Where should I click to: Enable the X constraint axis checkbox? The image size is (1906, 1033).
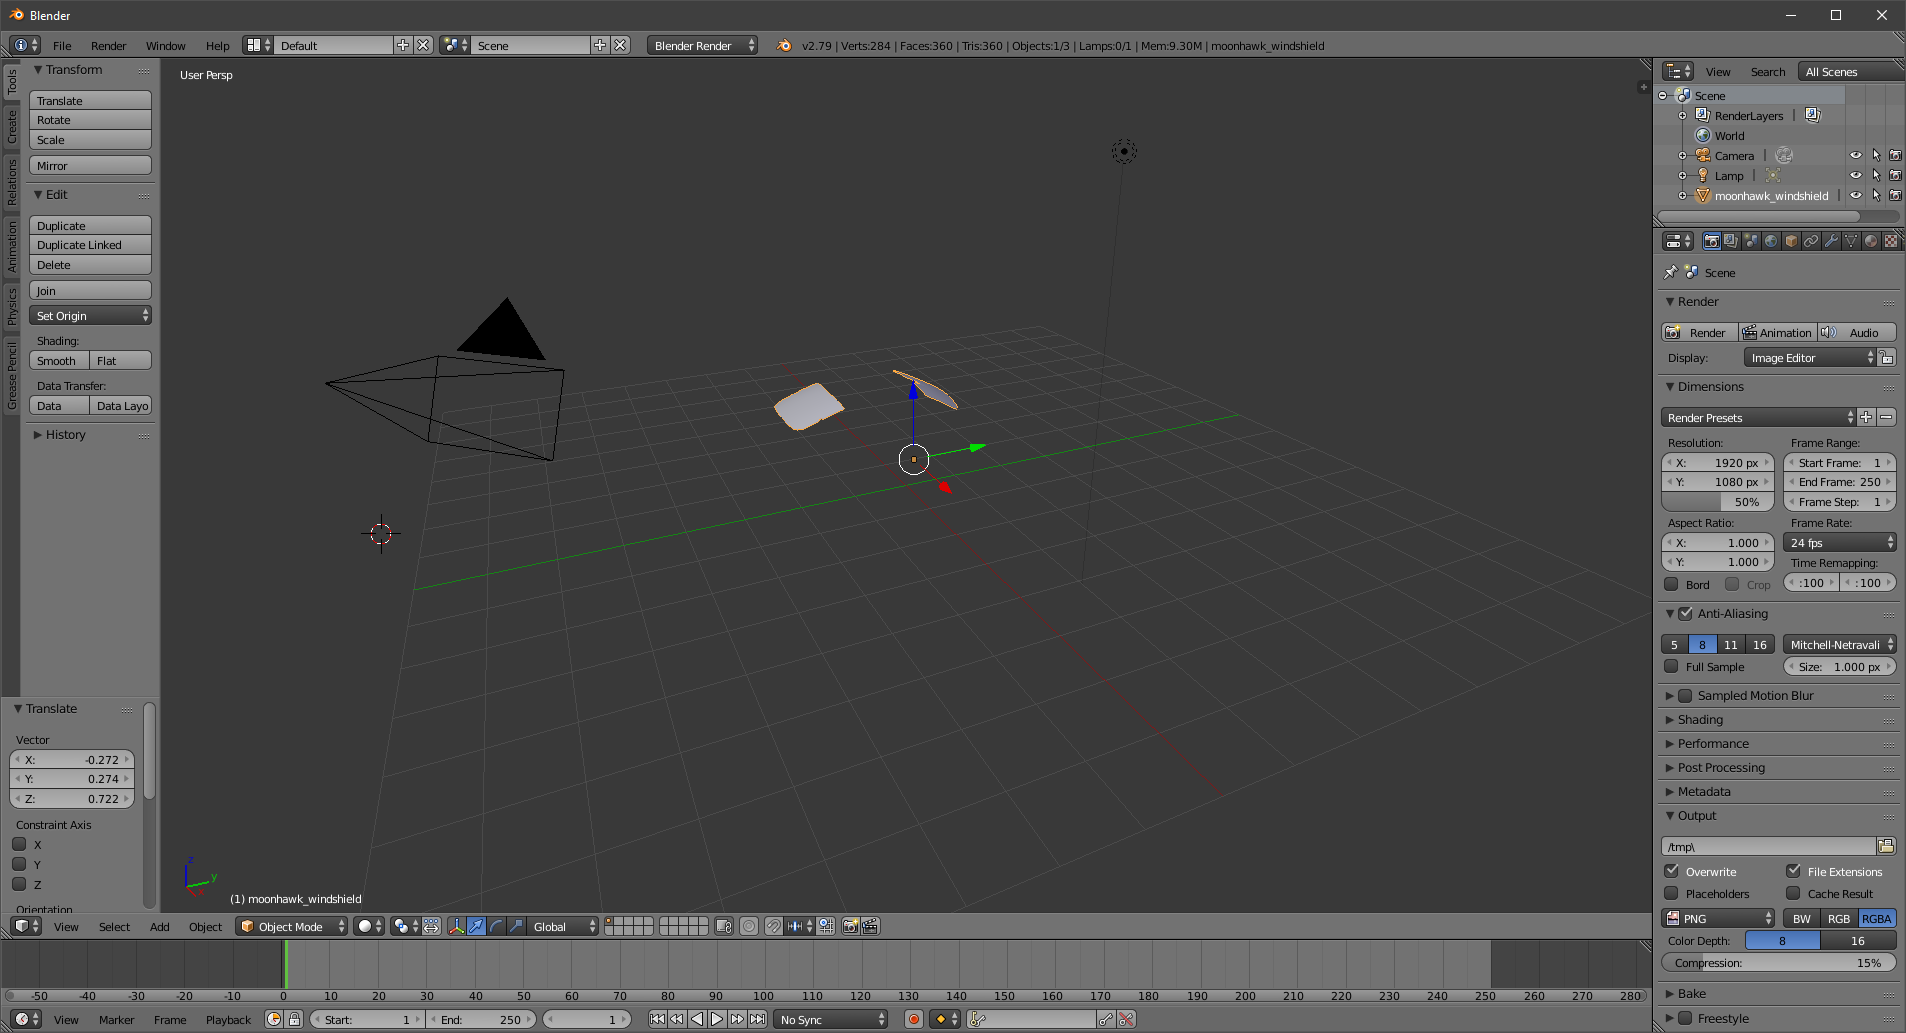(19, 844)
